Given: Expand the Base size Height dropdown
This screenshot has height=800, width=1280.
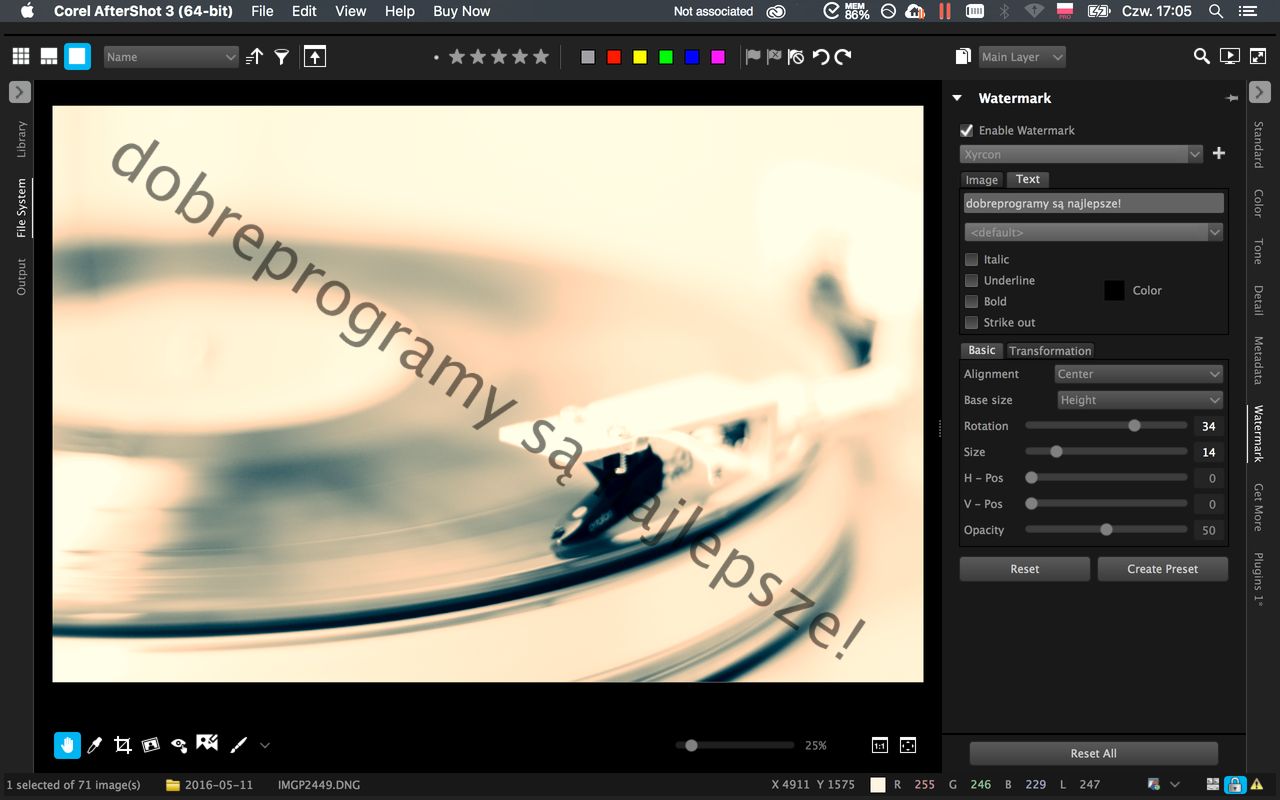Looking at the screenshot, I should [1140, 400].
